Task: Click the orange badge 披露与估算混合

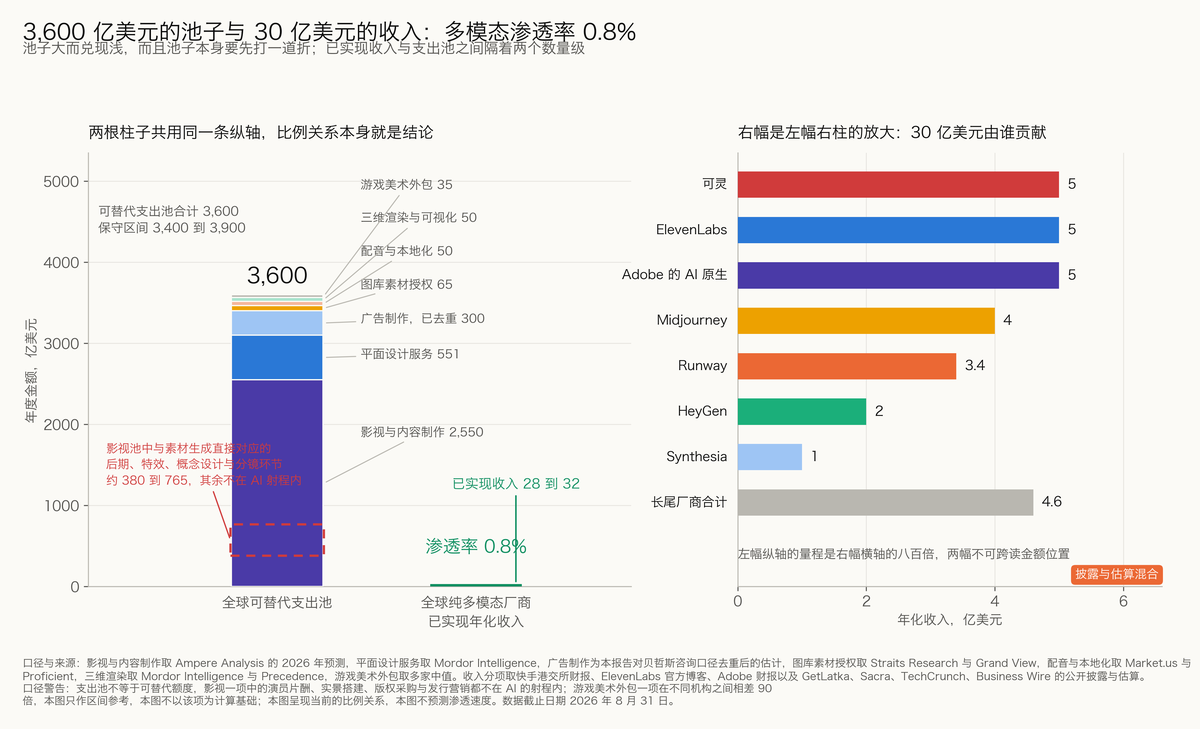Action: click(1117, 574)
